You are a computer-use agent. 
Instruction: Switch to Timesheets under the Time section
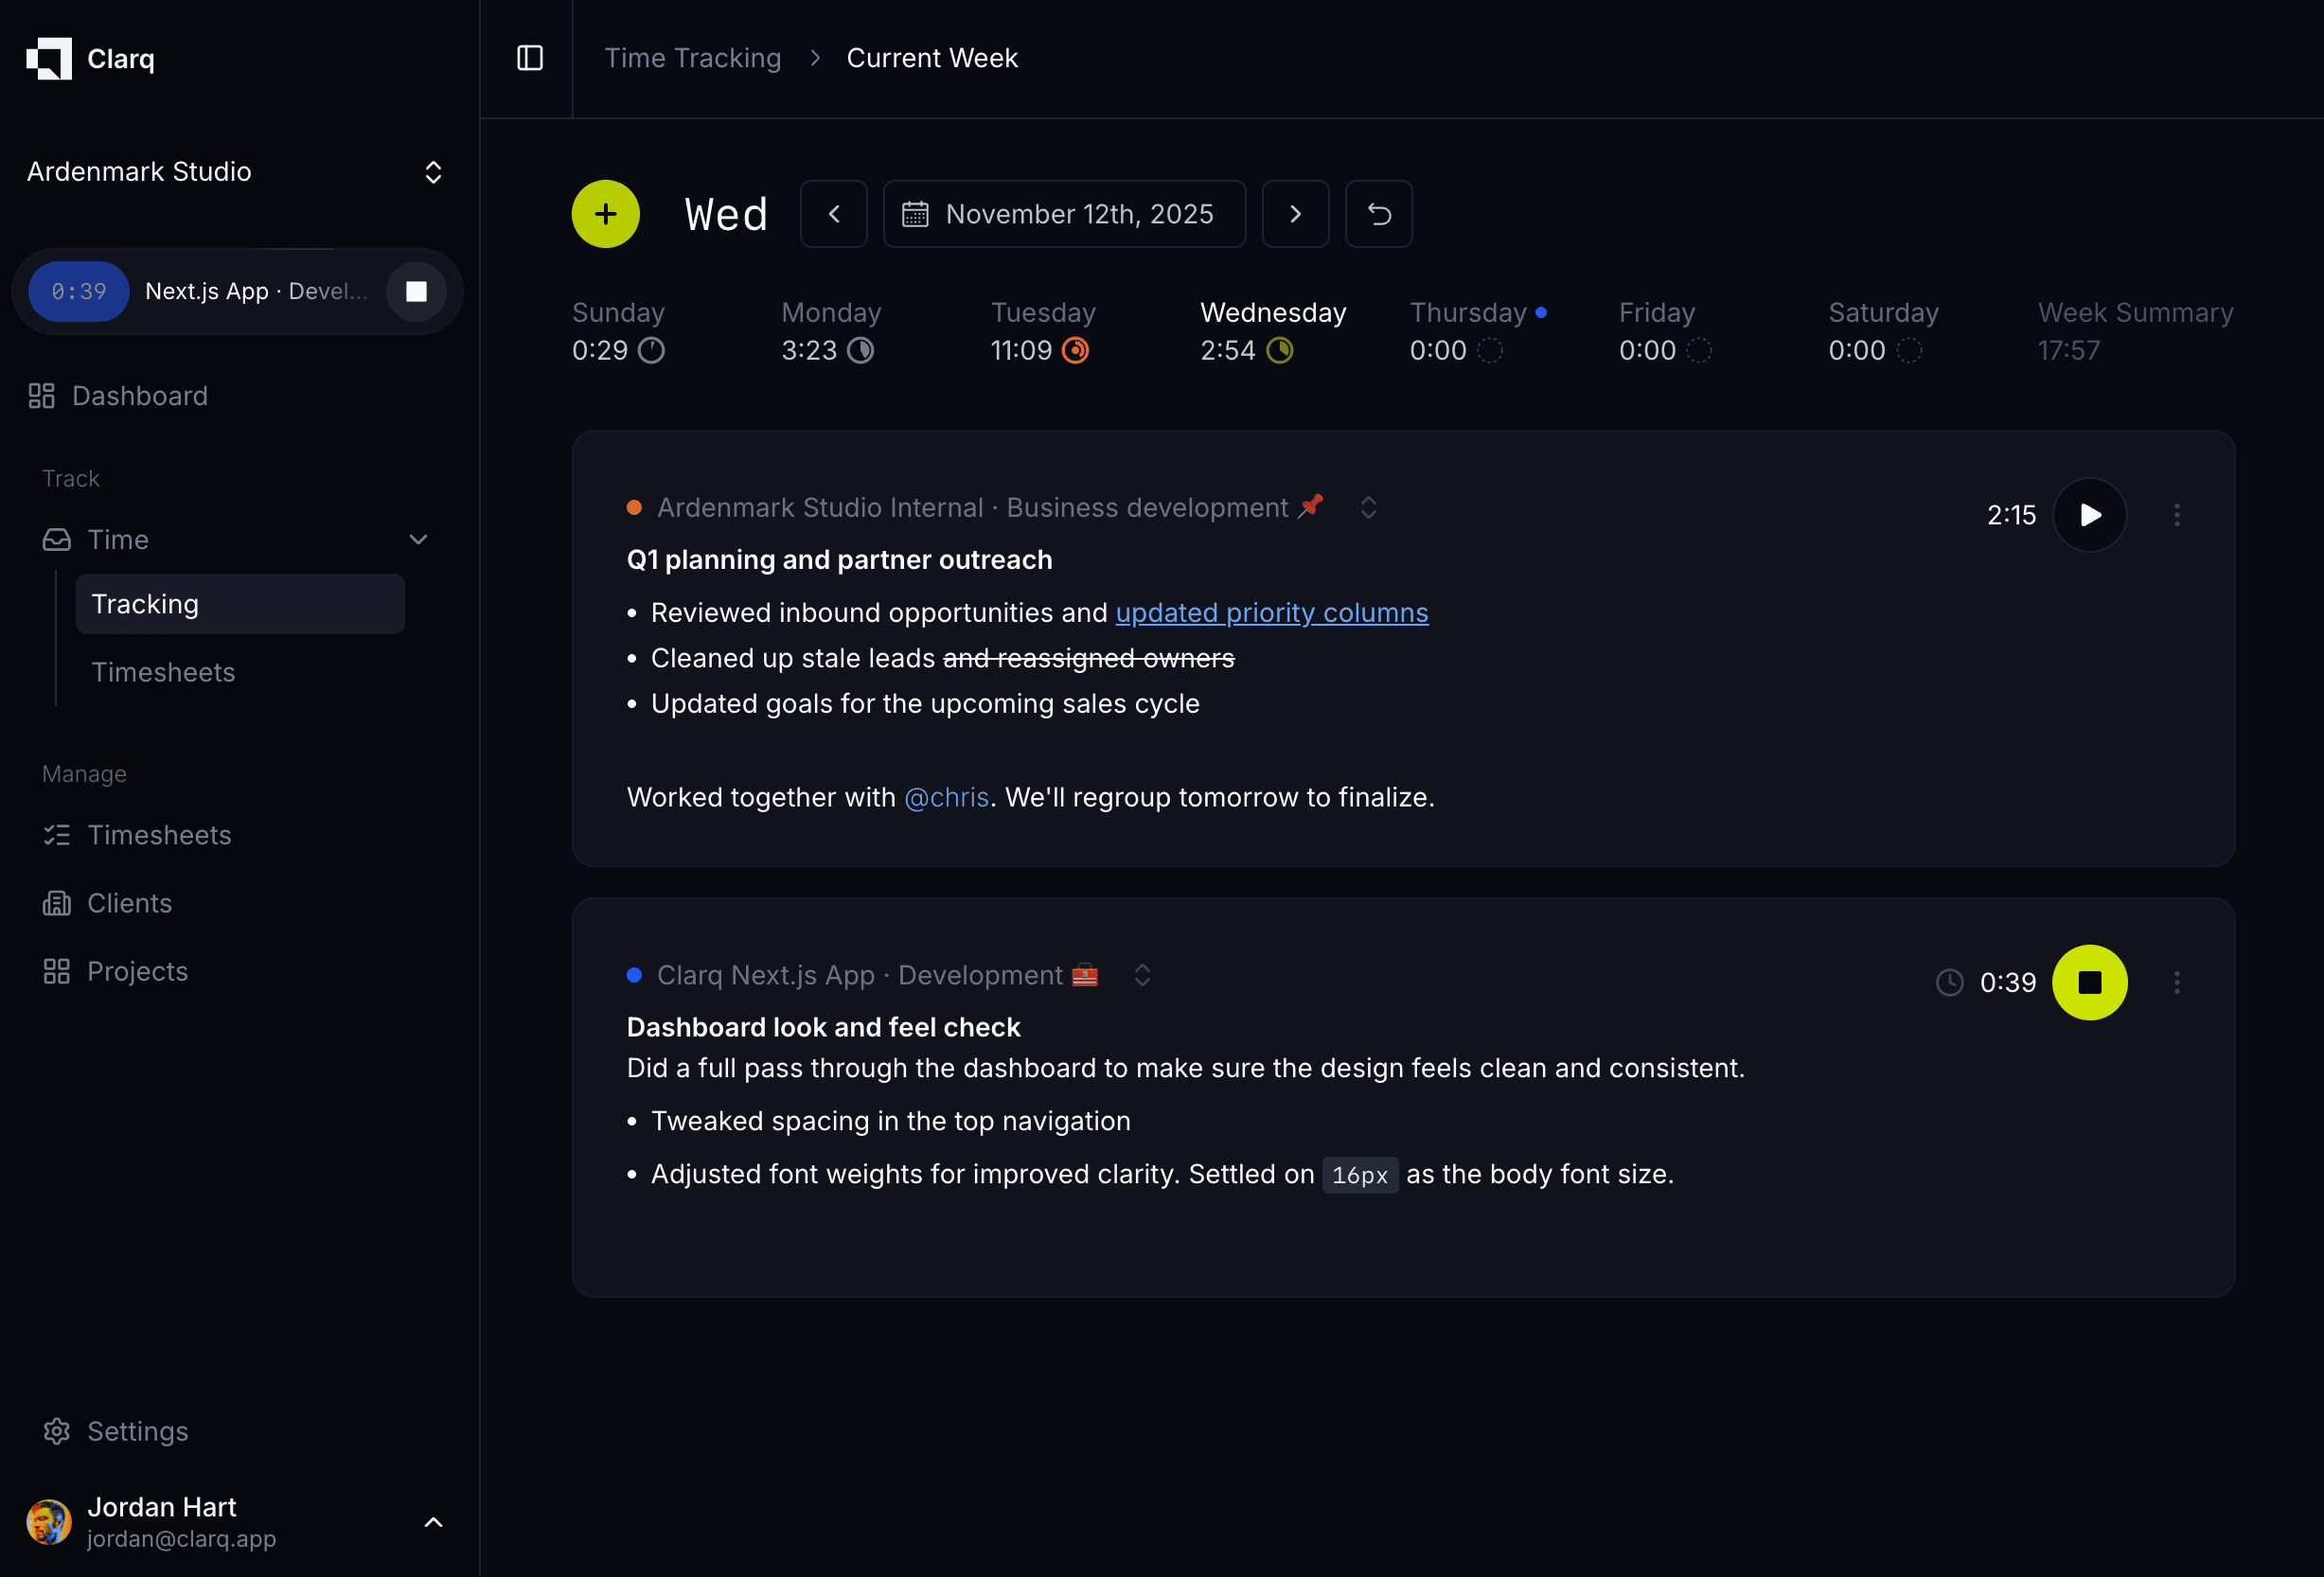point(163,672)
